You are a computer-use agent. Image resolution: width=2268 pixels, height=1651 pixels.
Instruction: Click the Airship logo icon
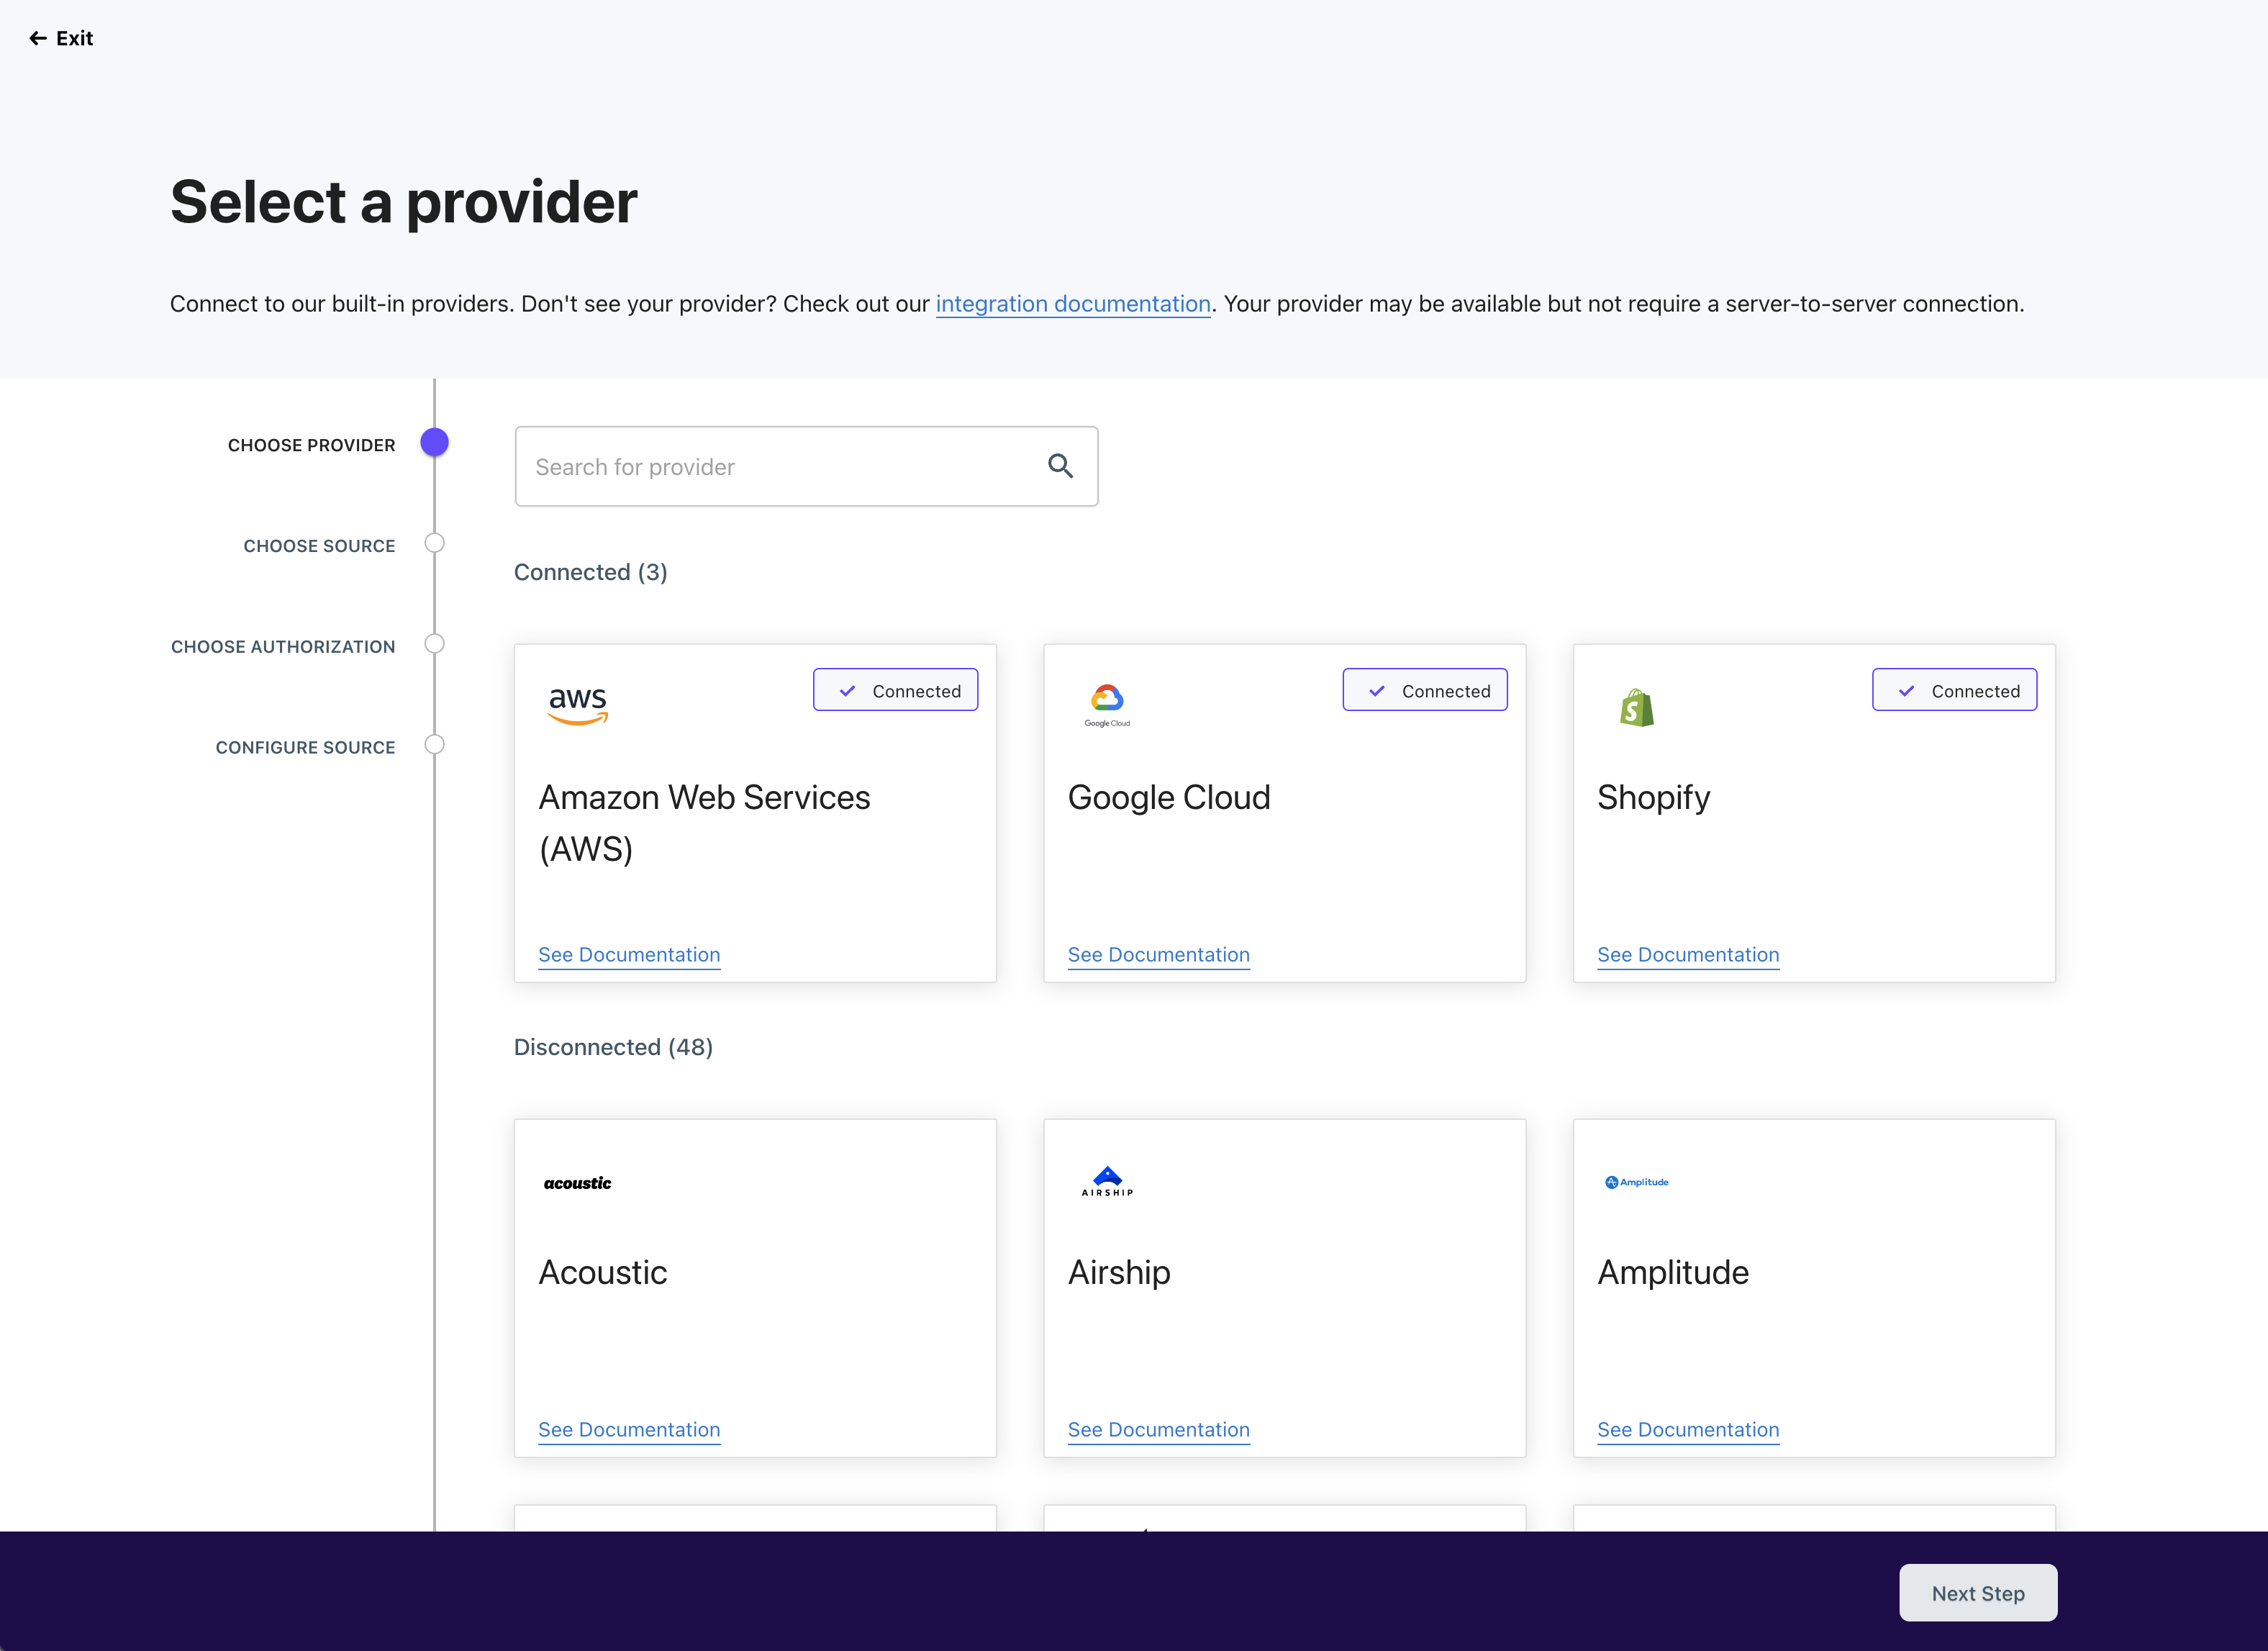click(1107, 1181)
